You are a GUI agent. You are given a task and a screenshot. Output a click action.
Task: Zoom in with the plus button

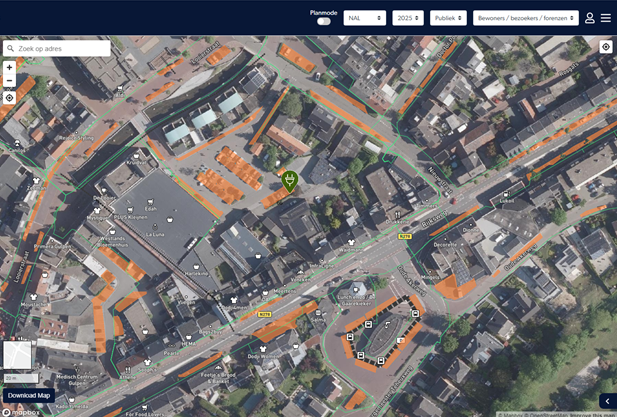click(x=9, y=67)
